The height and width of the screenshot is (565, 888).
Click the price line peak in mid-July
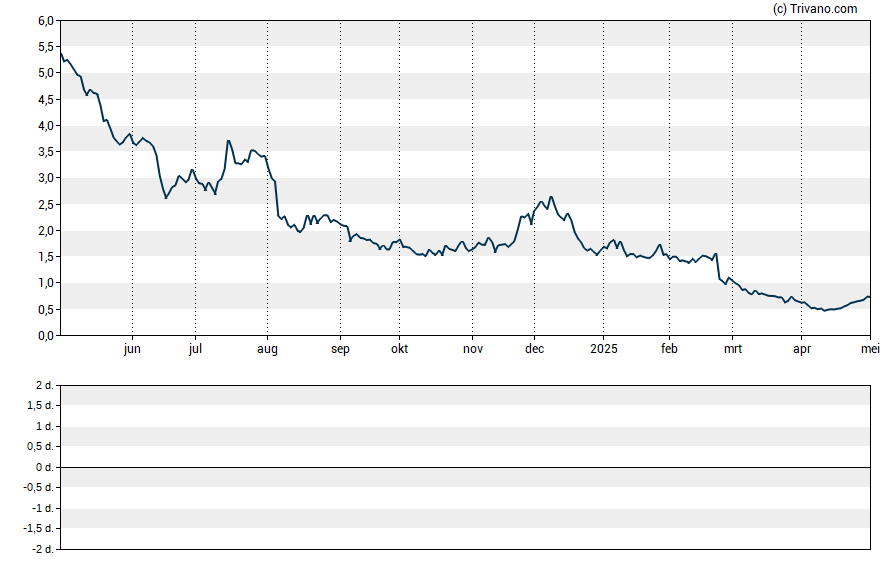[228, 140]
